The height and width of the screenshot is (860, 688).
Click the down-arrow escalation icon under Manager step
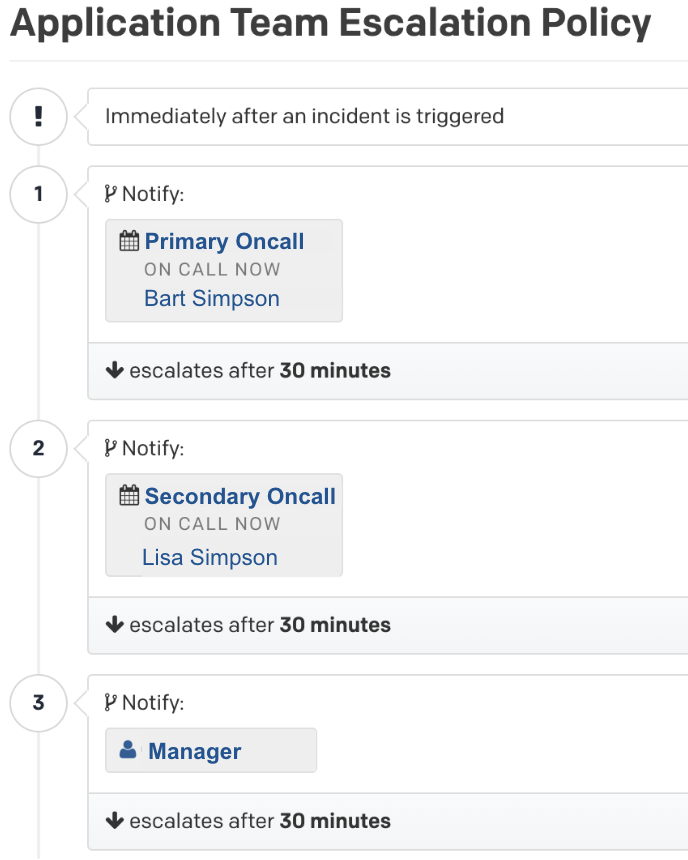tap(114, 821)
